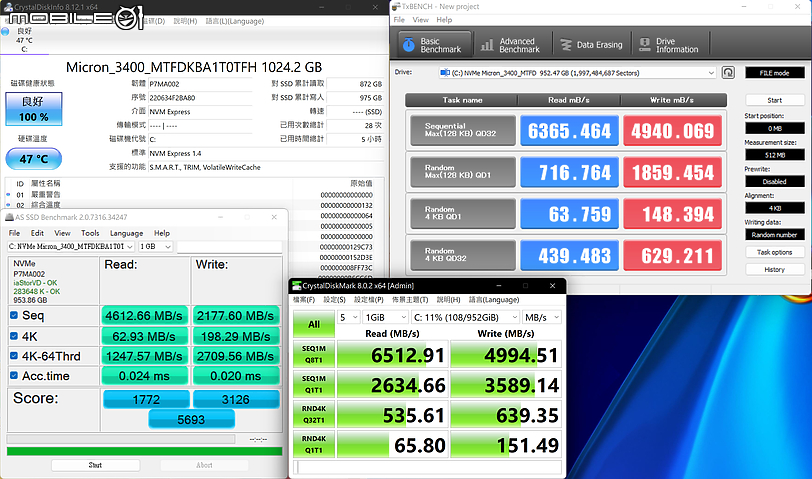Click the Measurement size 512 MB field
Image resolution: width=812 pixels, height=479 pixels.
[775, 155]
